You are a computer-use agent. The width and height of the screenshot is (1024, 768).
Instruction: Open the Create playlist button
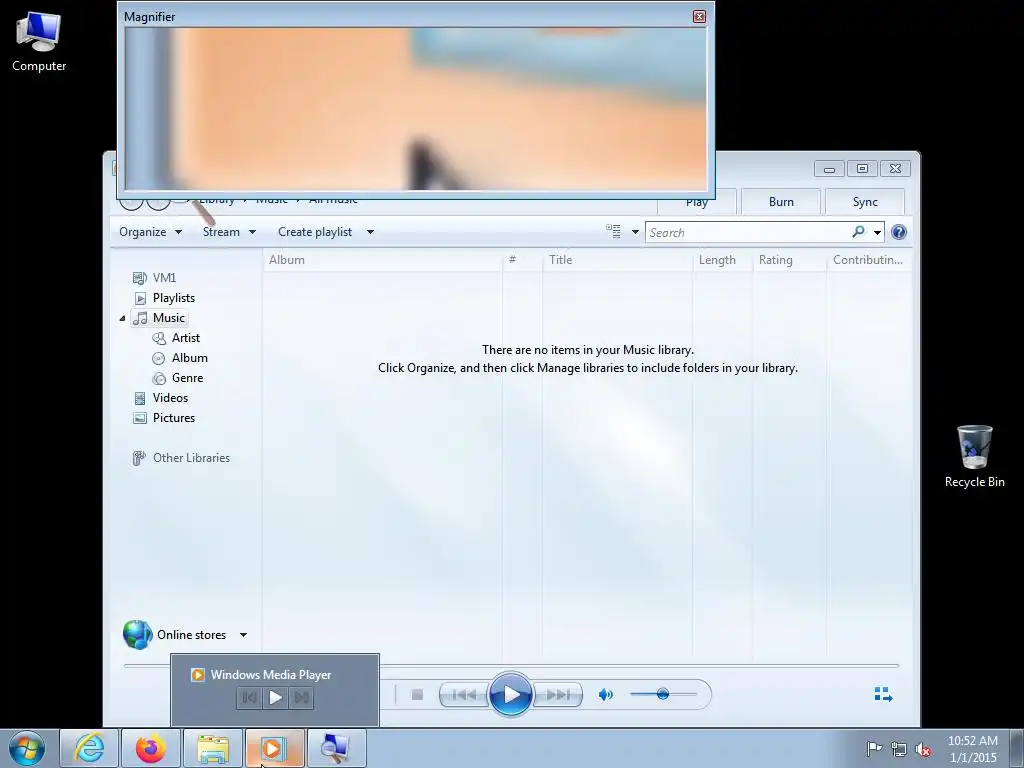tap(315, 232)
